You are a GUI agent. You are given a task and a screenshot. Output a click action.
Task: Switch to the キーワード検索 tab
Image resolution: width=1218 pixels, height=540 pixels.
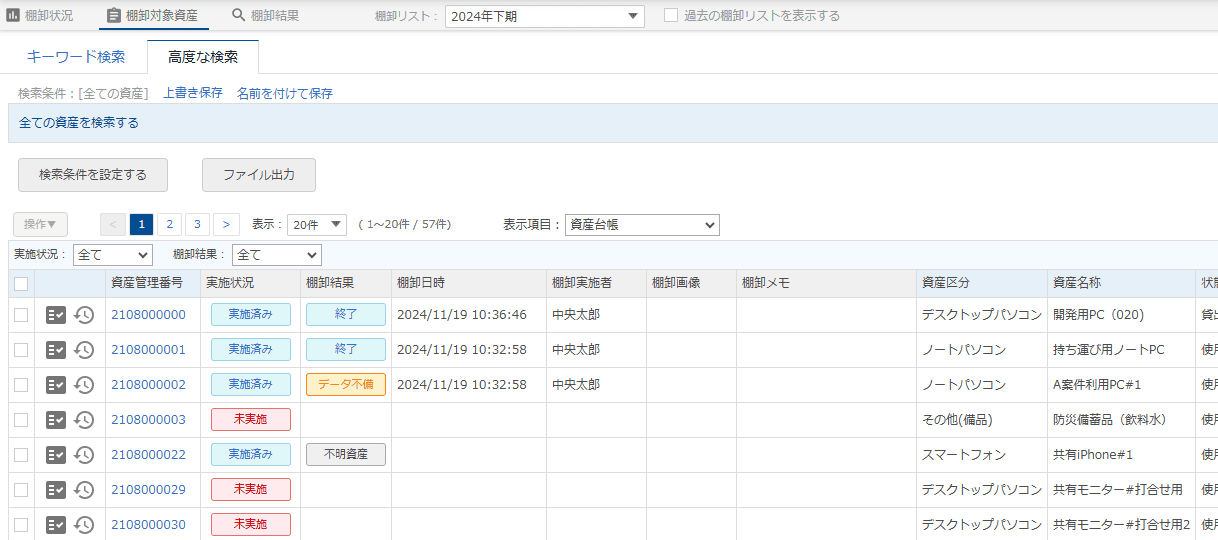76,57
